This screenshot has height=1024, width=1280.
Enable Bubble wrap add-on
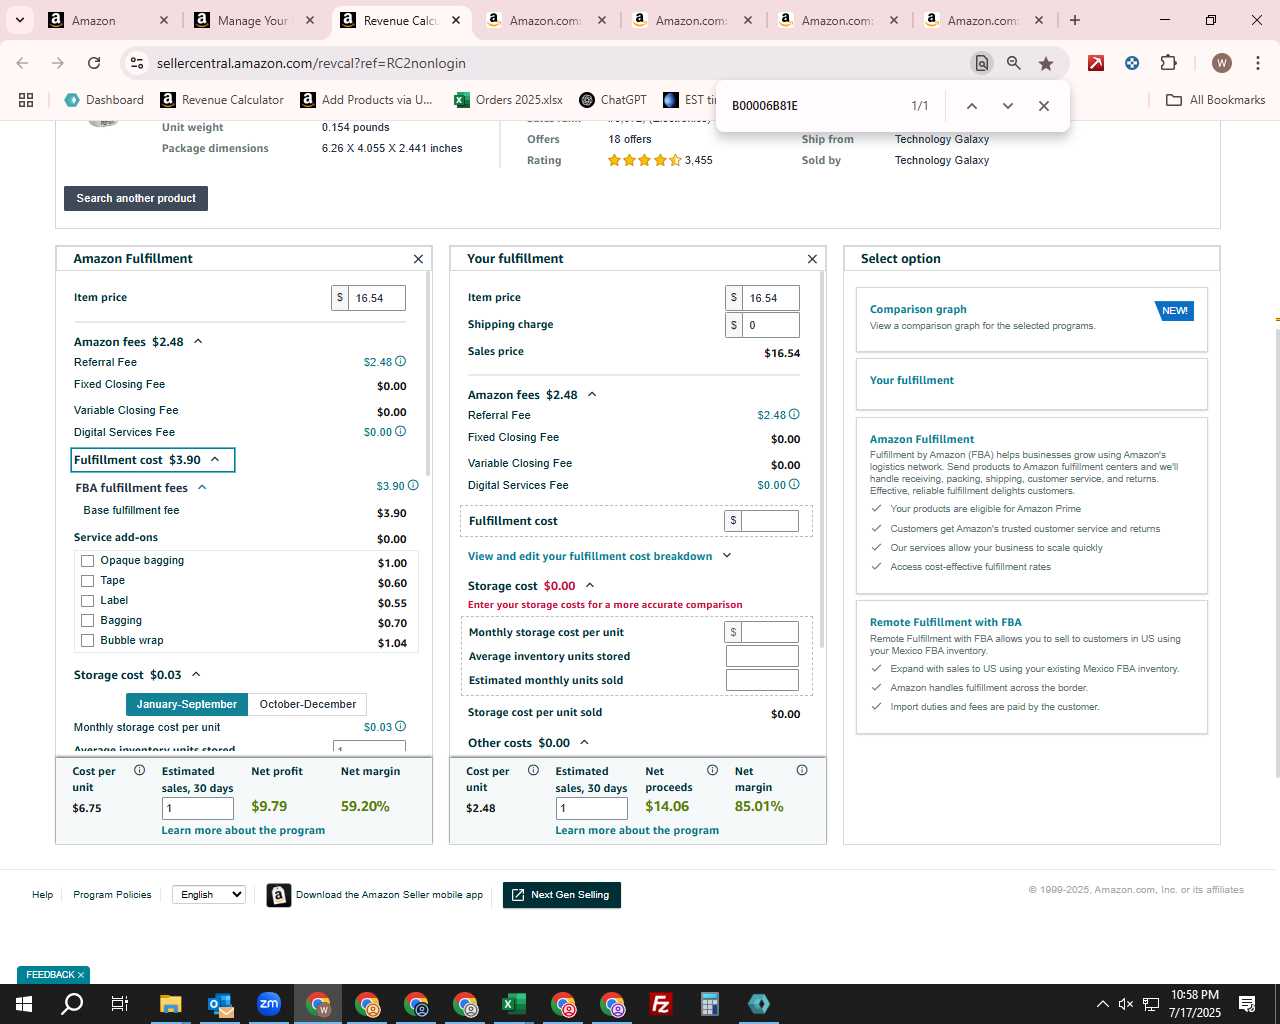tap(87, 641)
